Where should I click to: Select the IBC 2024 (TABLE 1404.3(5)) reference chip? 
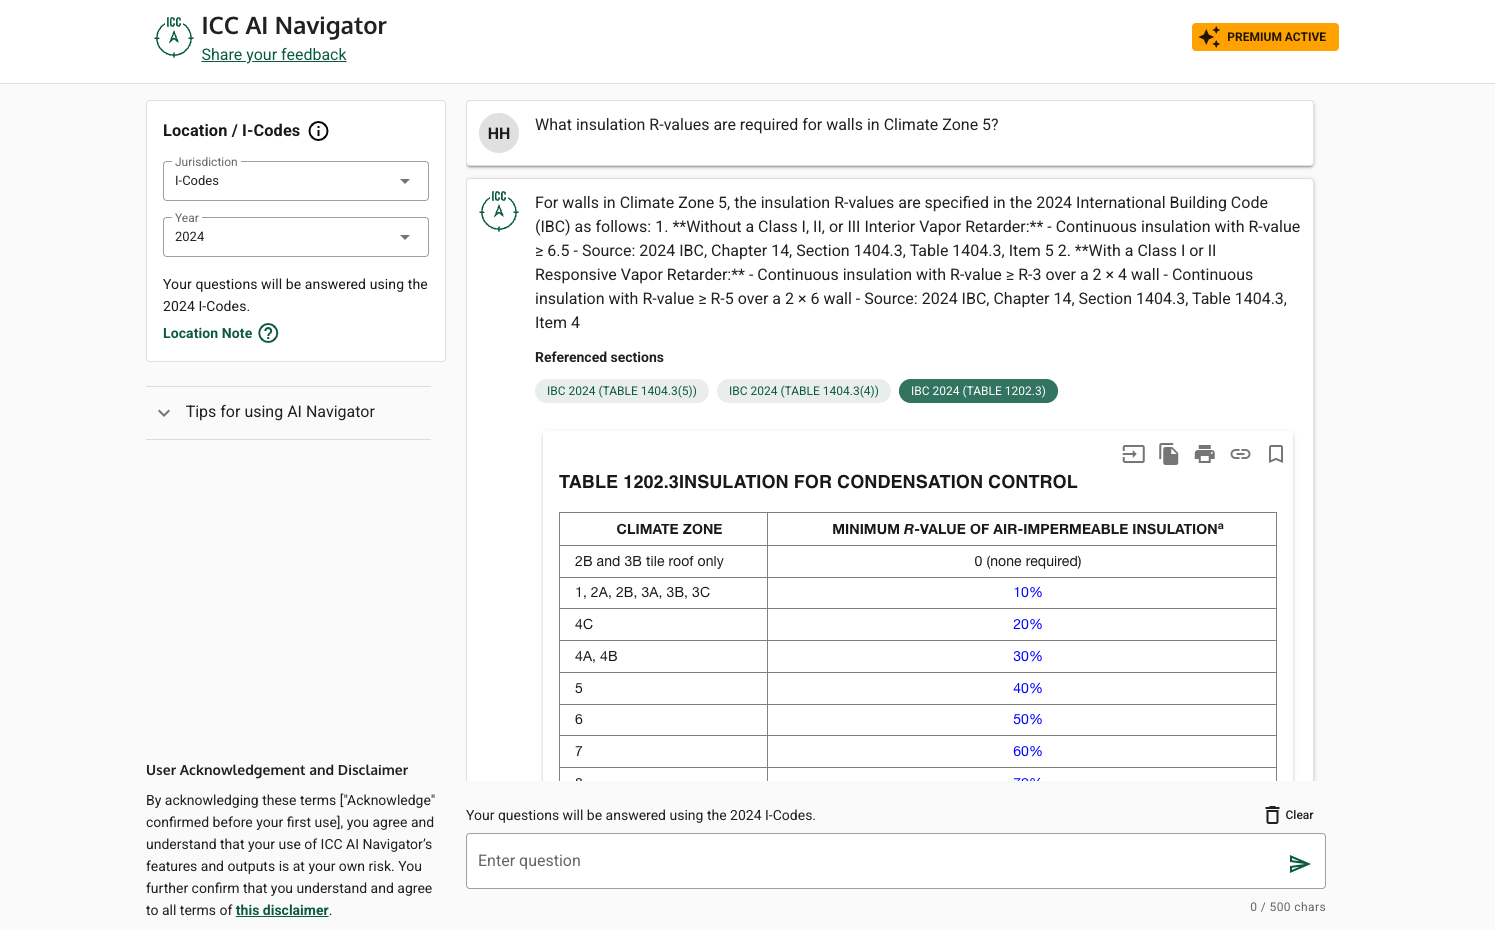622,391
